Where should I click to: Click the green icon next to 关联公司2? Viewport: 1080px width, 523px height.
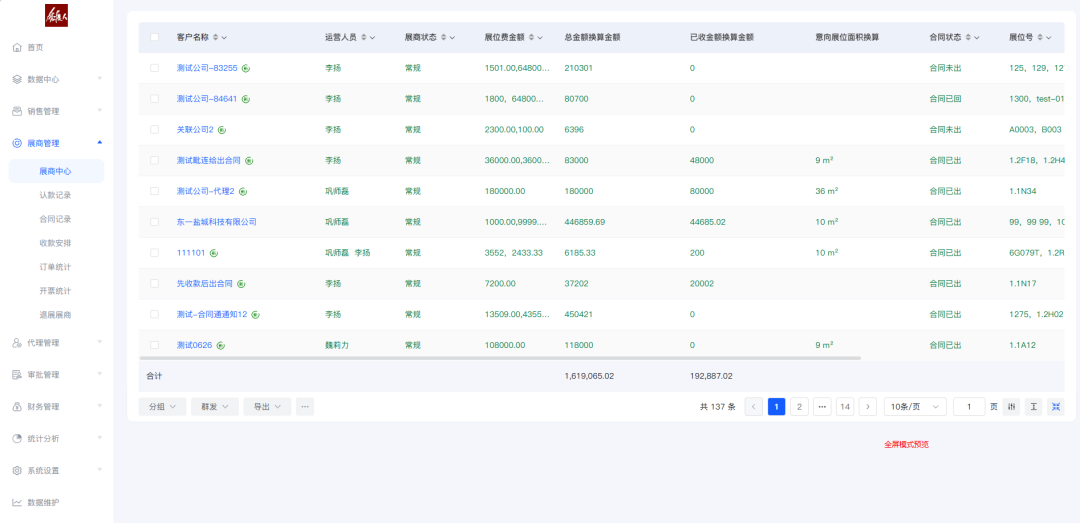tap(222, 130)
